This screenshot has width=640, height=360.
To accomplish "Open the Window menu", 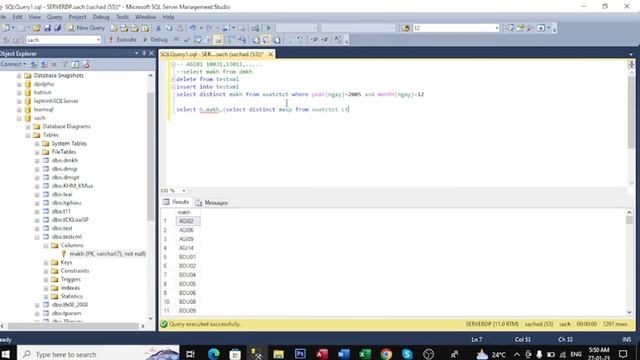I will pos(145,17).
